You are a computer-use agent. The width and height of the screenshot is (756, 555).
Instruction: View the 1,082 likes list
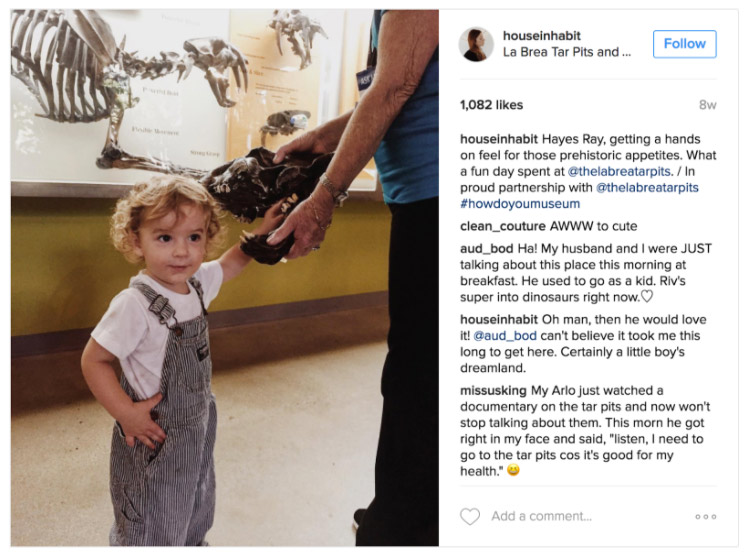[x=491, y=105]
